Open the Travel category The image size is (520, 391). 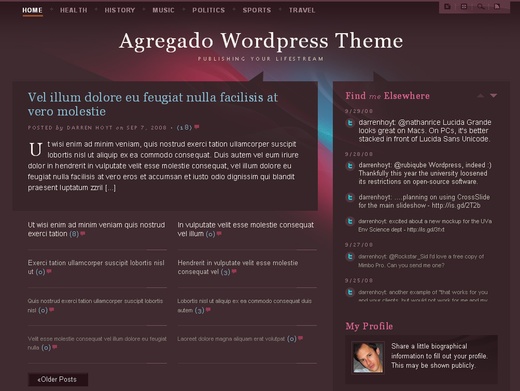click(x=302, y=10)
